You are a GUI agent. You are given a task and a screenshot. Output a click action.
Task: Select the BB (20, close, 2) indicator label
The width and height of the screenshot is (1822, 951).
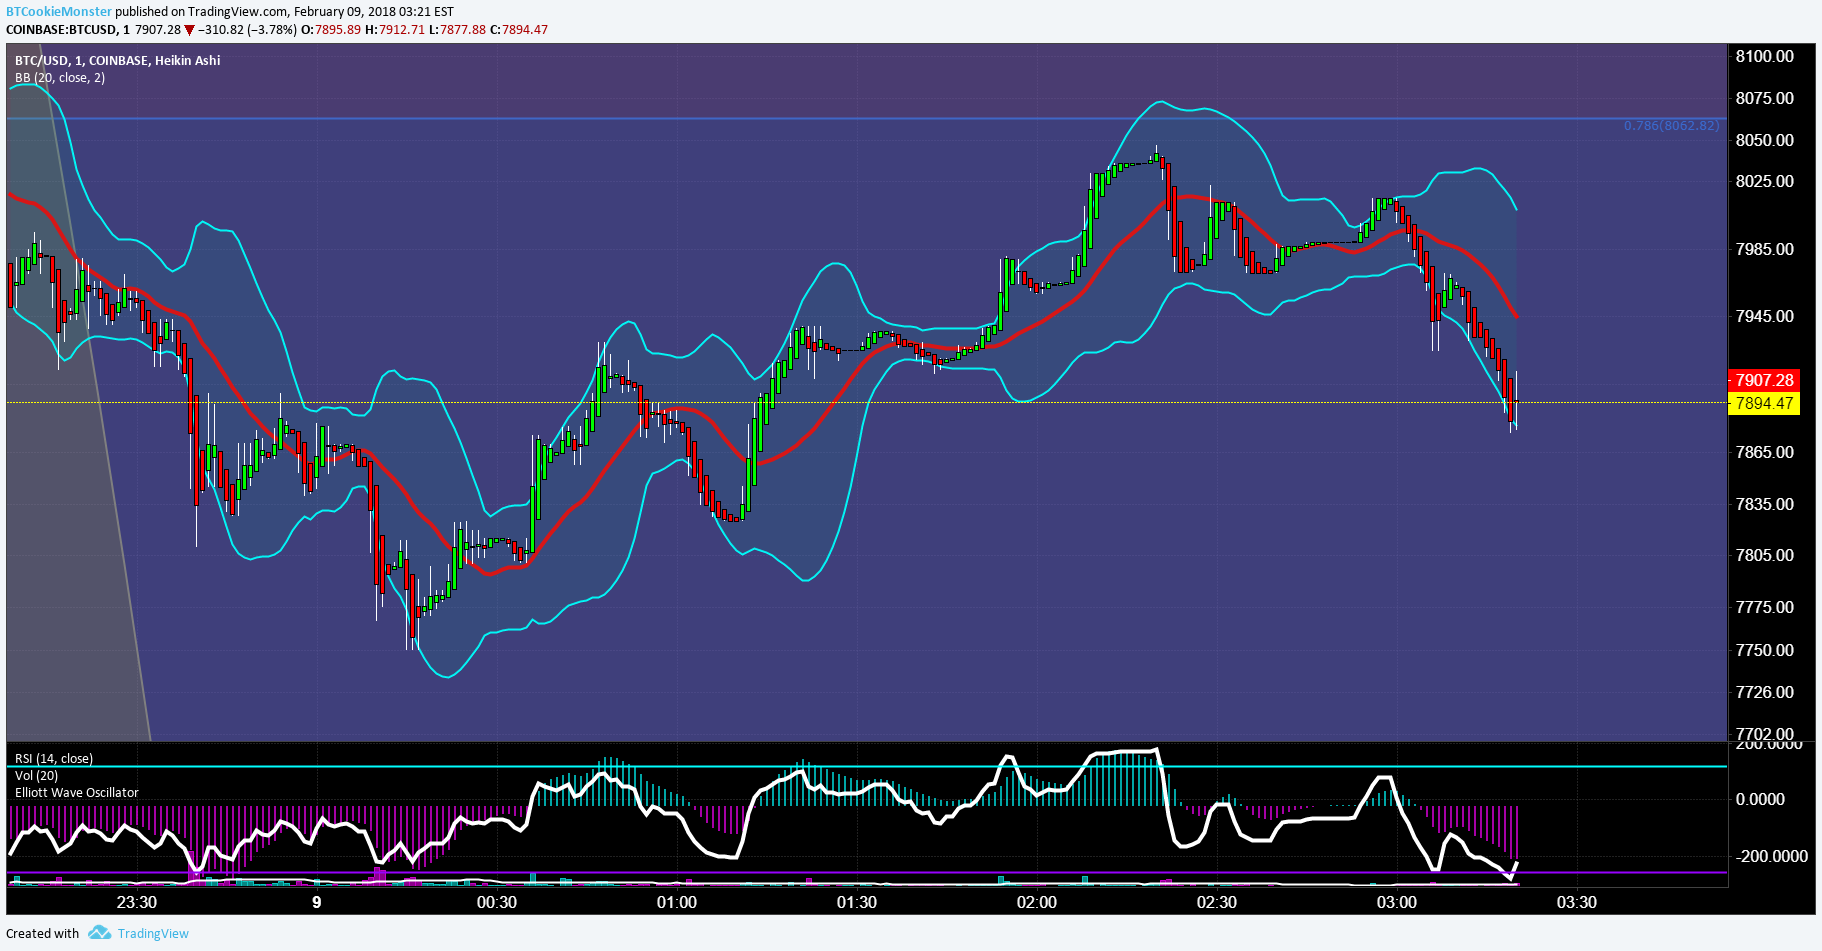(x=60, y=77)
